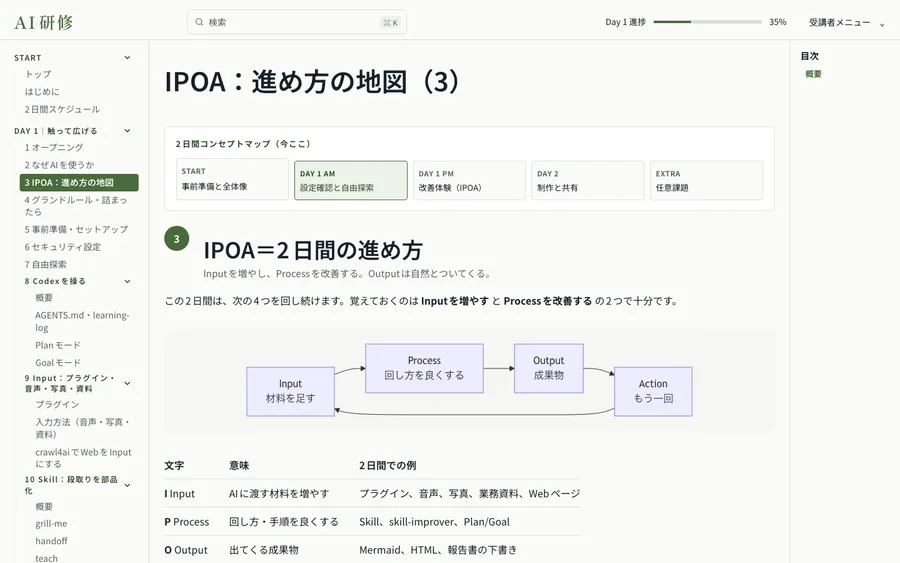
Task: Open the 受講者メニュー dropdown
Action: (x=847, y=22)
